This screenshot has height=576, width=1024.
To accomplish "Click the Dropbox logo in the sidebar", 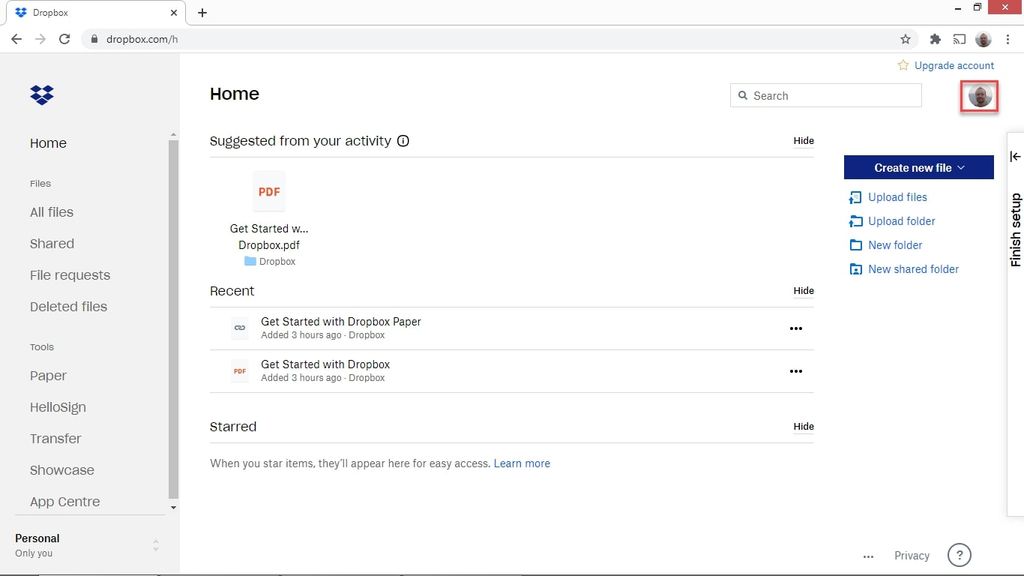I will click(41, 95).
